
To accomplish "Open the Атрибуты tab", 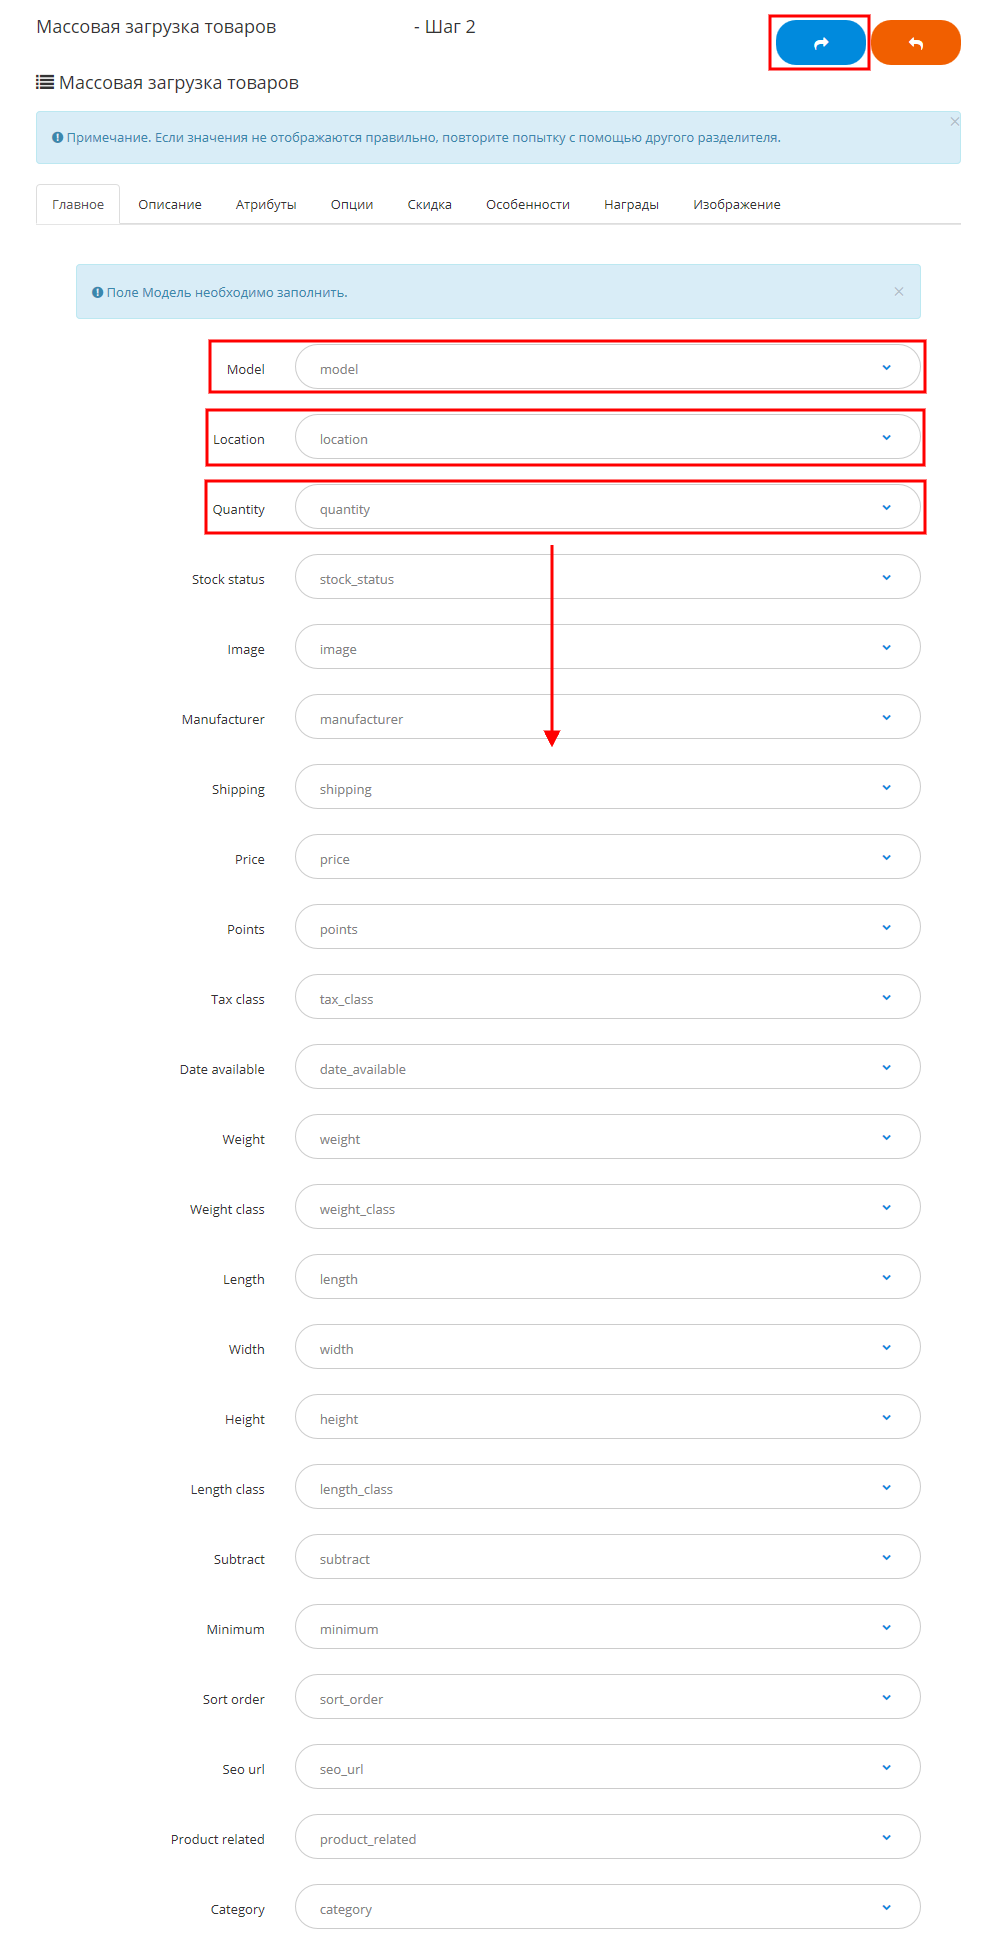I will 266,205.
